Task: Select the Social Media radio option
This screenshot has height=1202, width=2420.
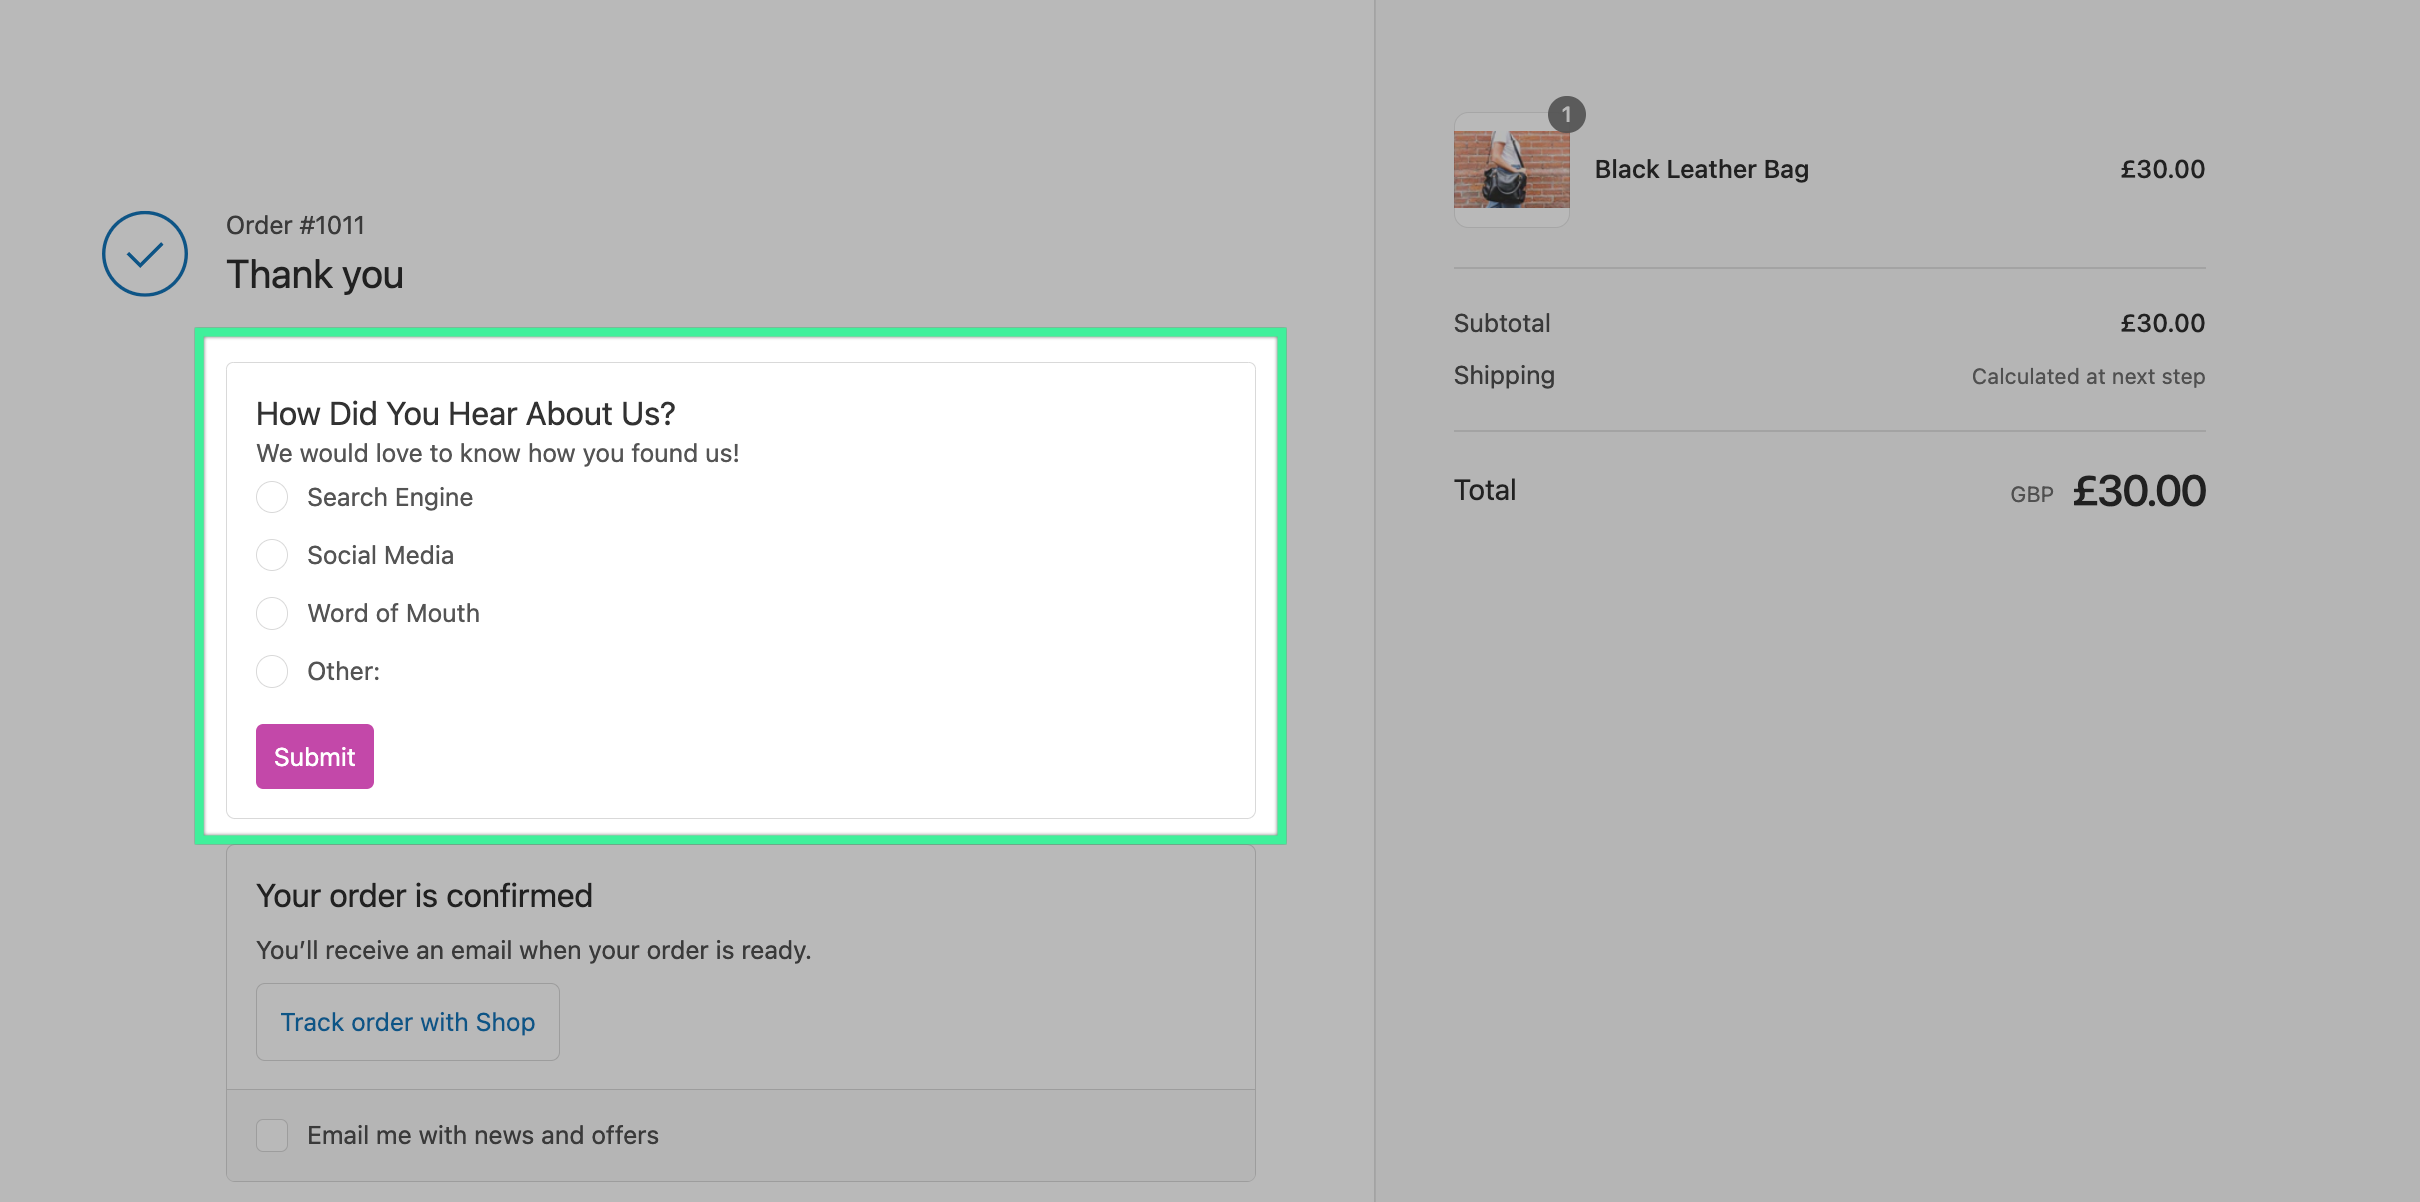Action: tap(272, 555)
